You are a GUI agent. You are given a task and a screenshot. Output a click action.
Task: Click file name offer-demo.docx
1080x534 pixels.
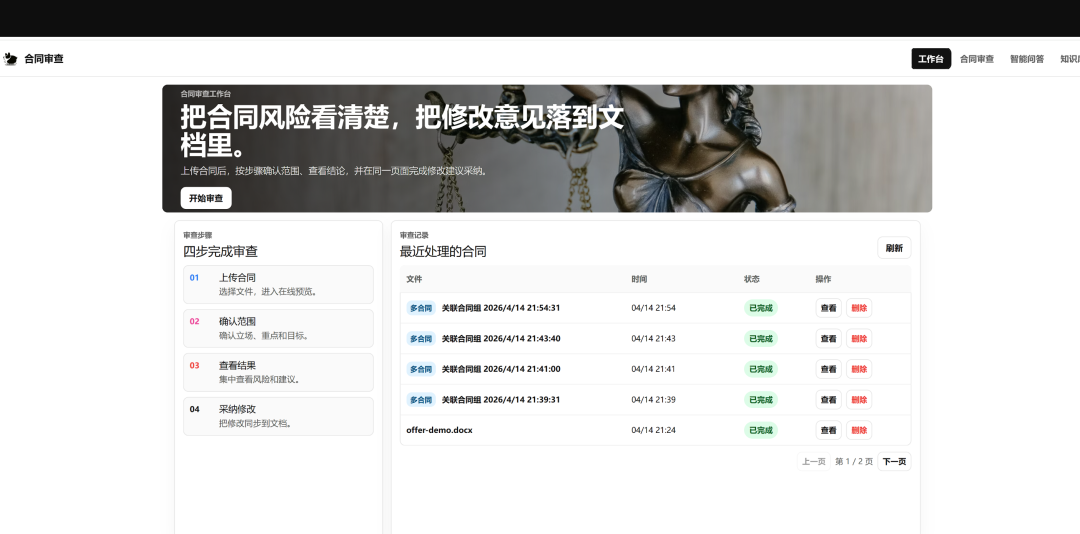[439, 430]
